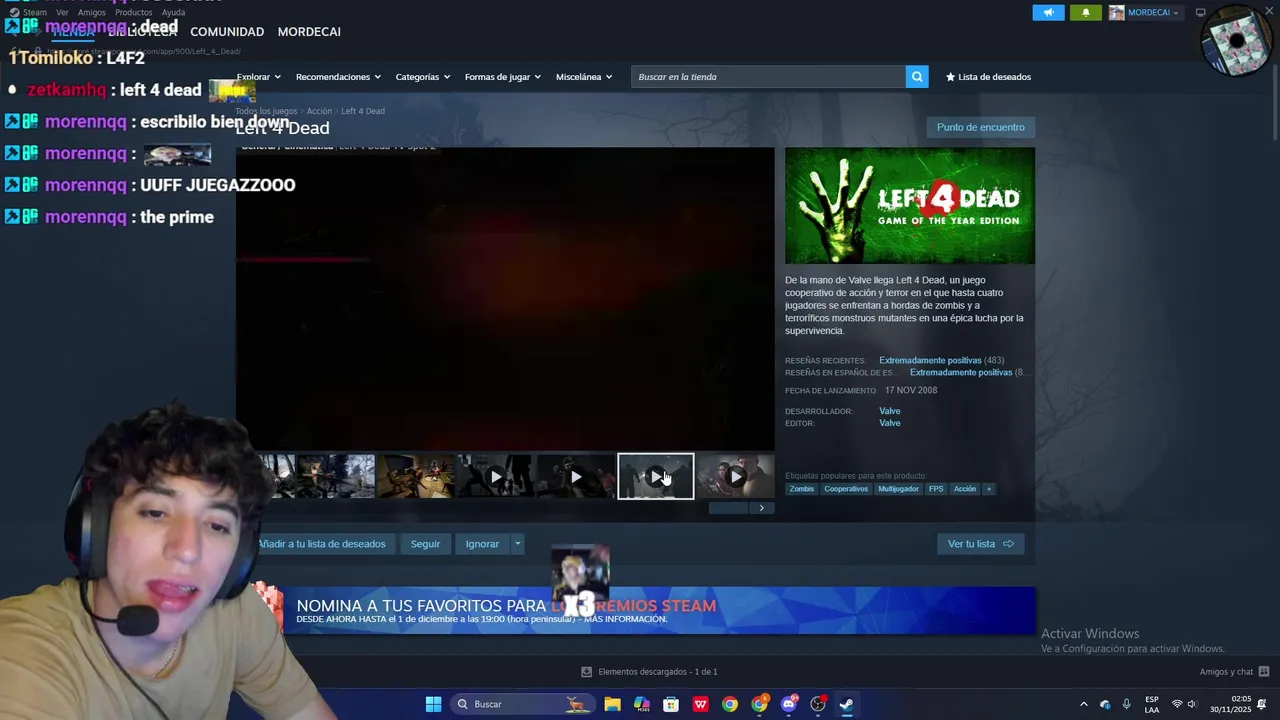Open Windows notification center bell
1280x720 pixels.
tap(1262, 704)
